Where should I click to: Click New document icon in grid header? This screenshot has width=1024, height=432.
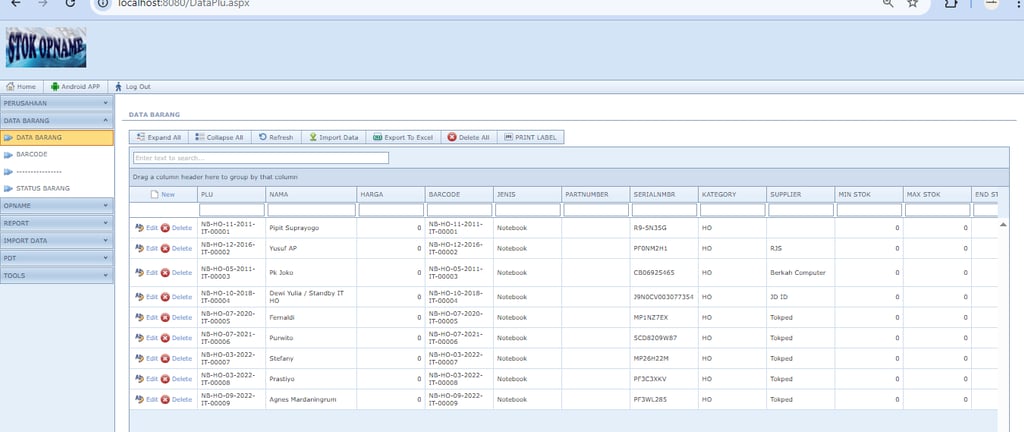click(154, 194)
